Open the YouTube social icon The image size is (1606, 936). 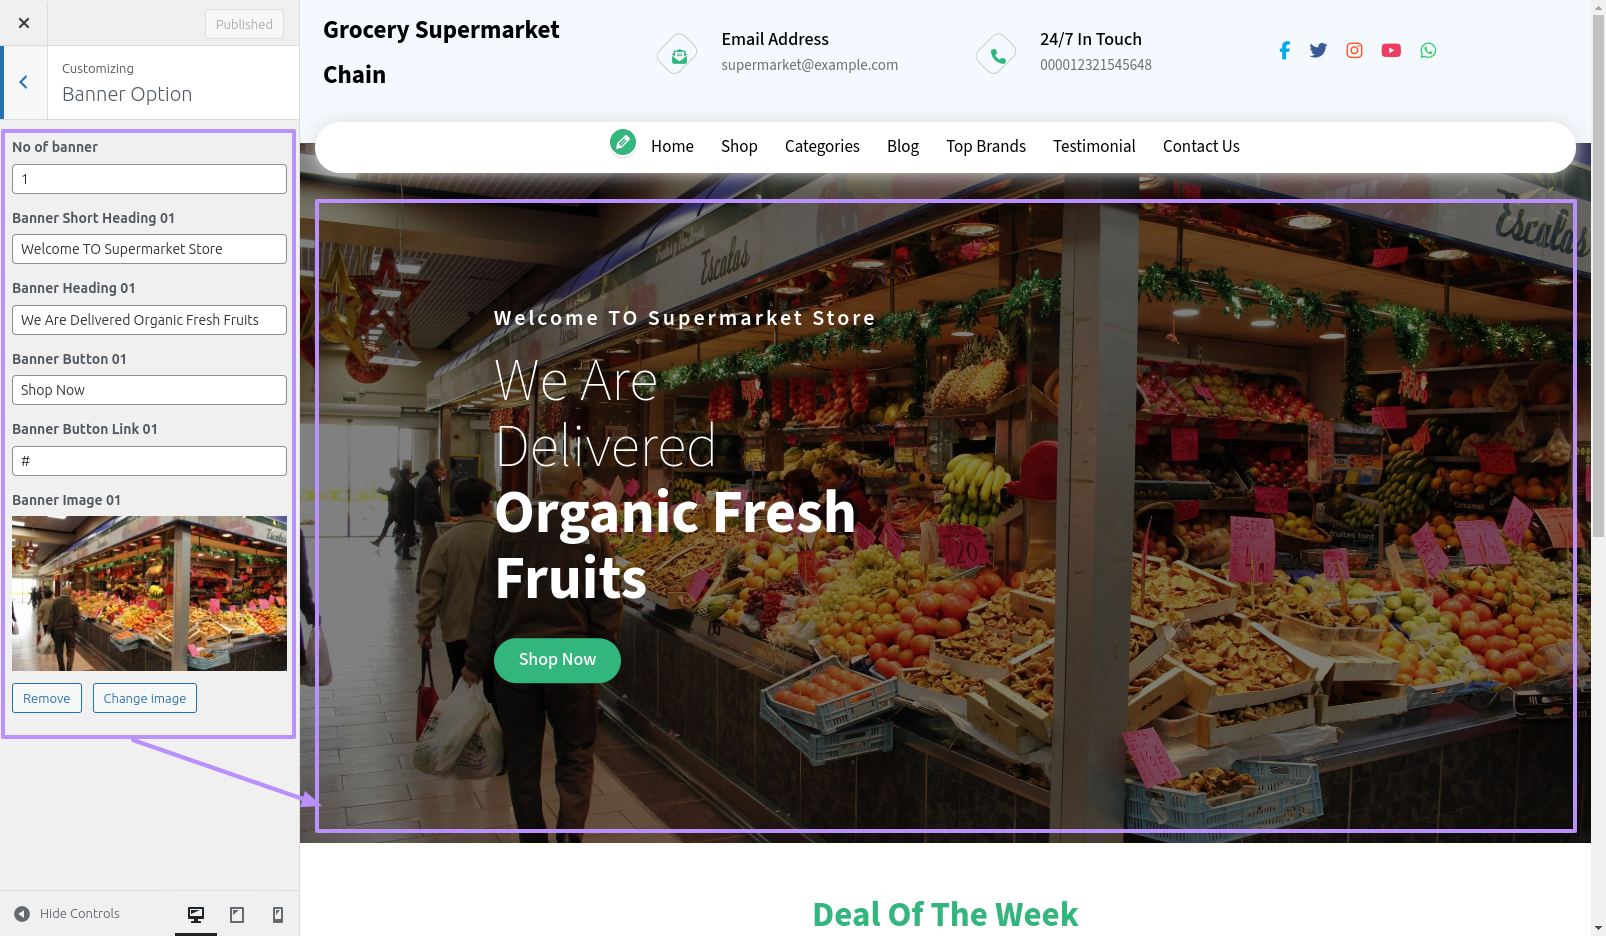pos(1391,50)
